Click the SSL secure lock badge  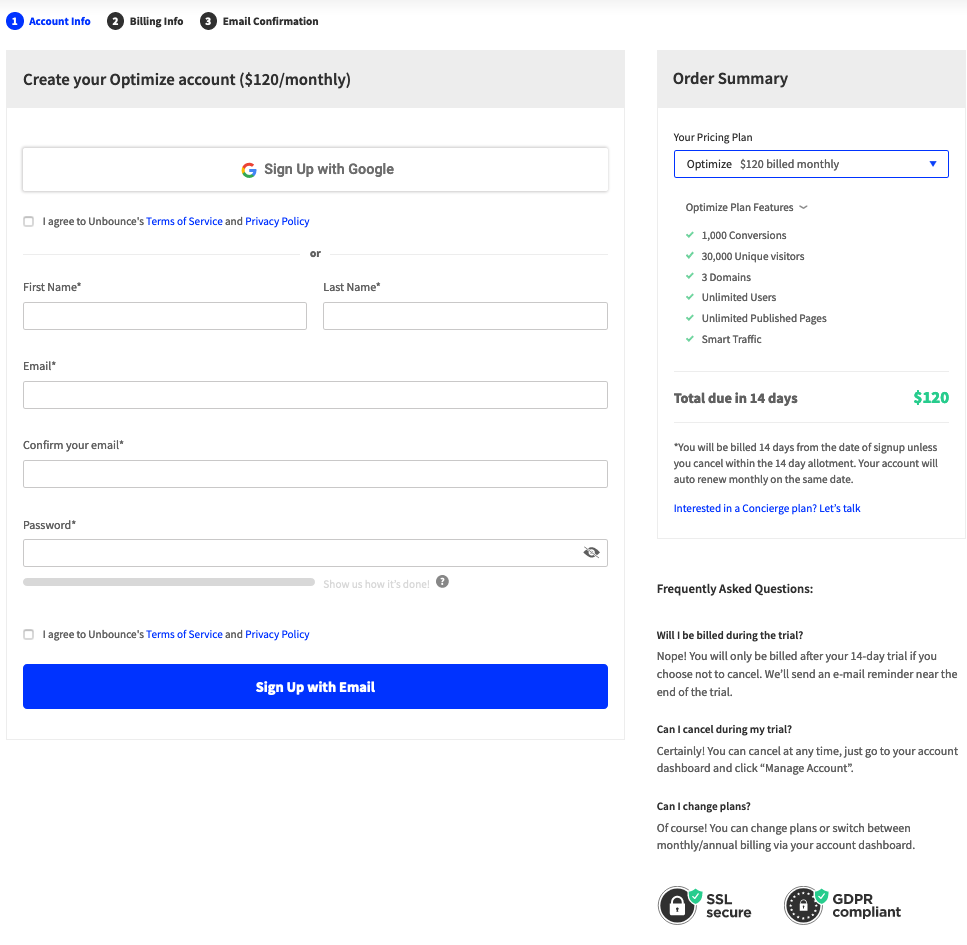pos(678,906)
